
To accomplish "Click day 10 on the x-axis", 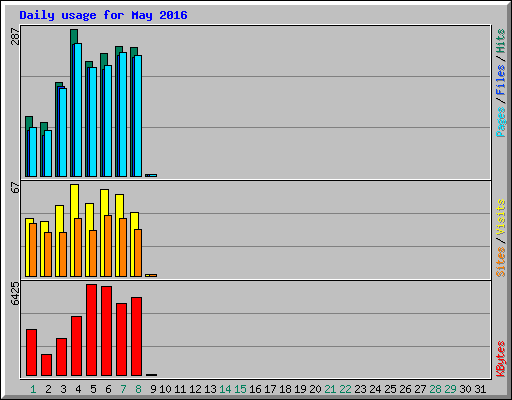I will (x=165, y=389).
